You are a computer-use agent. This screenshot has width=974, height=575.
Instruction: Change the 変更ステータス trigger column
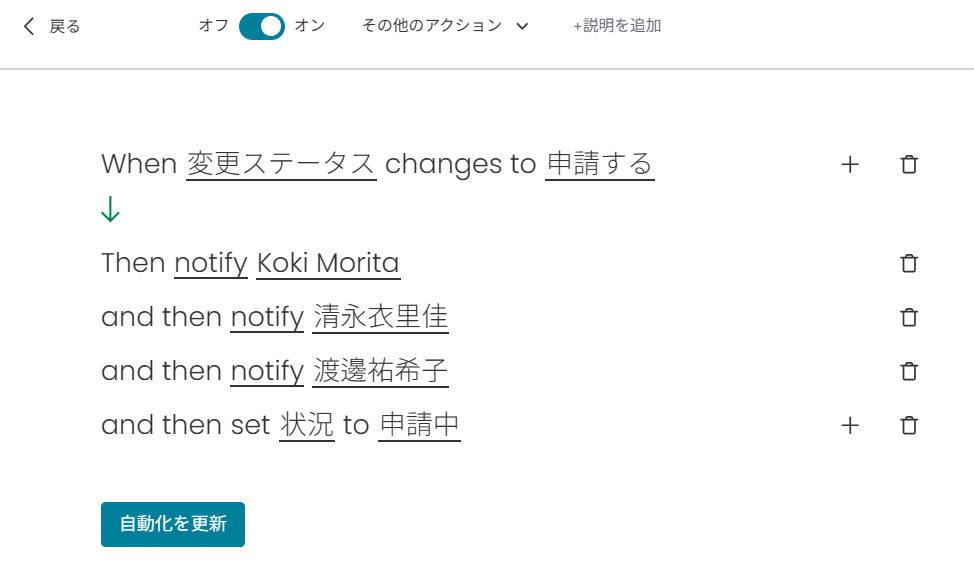tap(281, 164)
